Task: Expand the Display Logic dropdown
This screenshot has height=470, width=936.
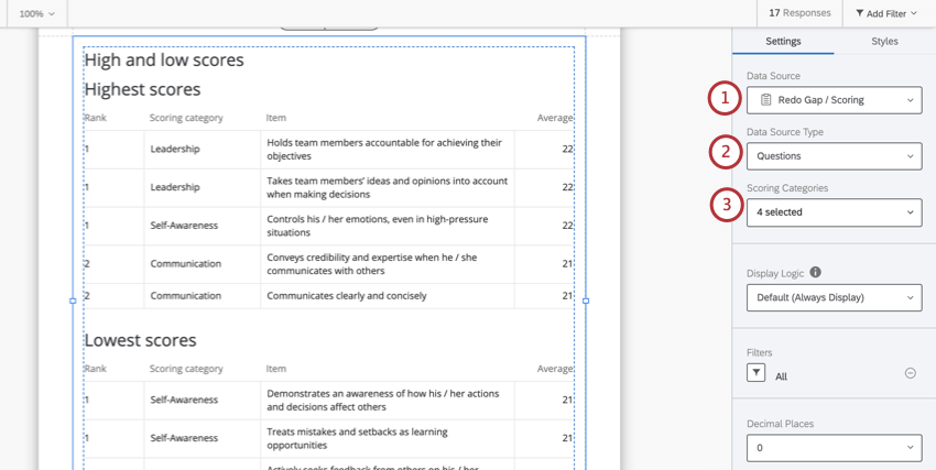Action: [x=834, y=297]
